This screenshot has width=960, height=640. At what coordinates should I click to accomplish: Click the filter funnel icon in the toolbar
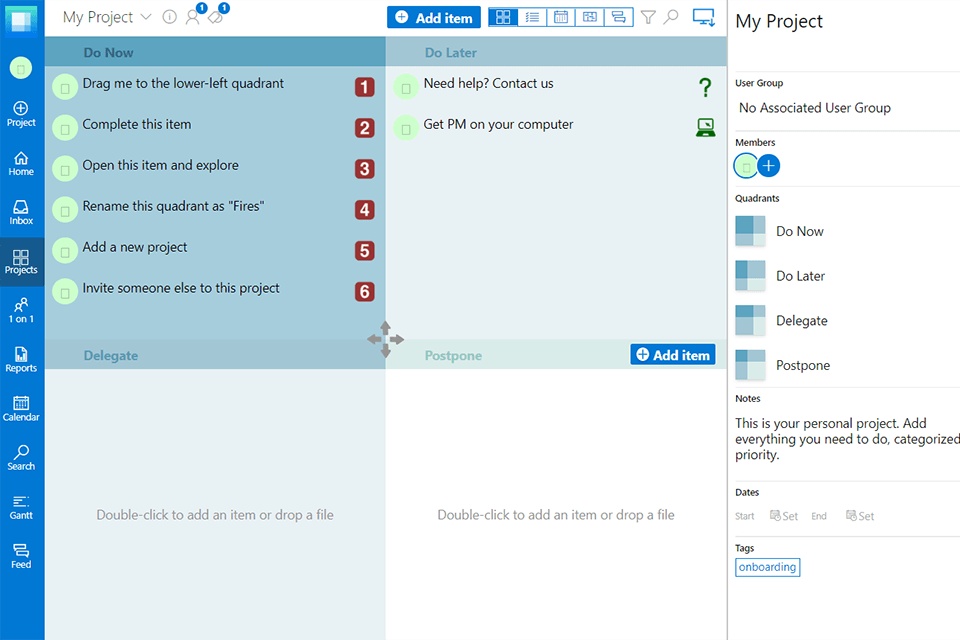click(648, 17)
